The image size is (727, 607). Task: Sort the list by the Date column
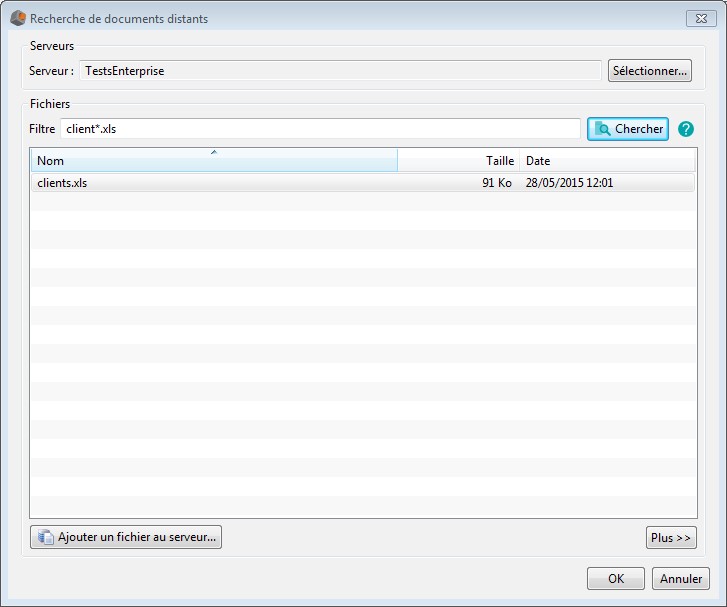607,160
